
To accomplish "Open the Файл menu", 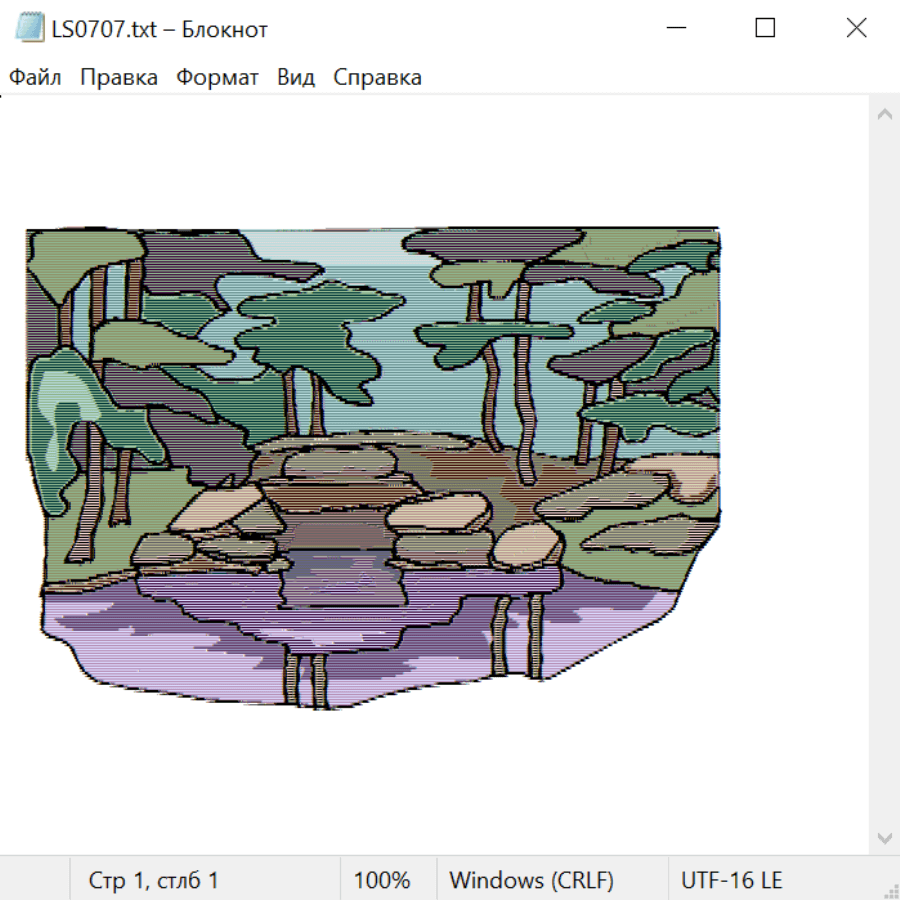I will 35,78.
